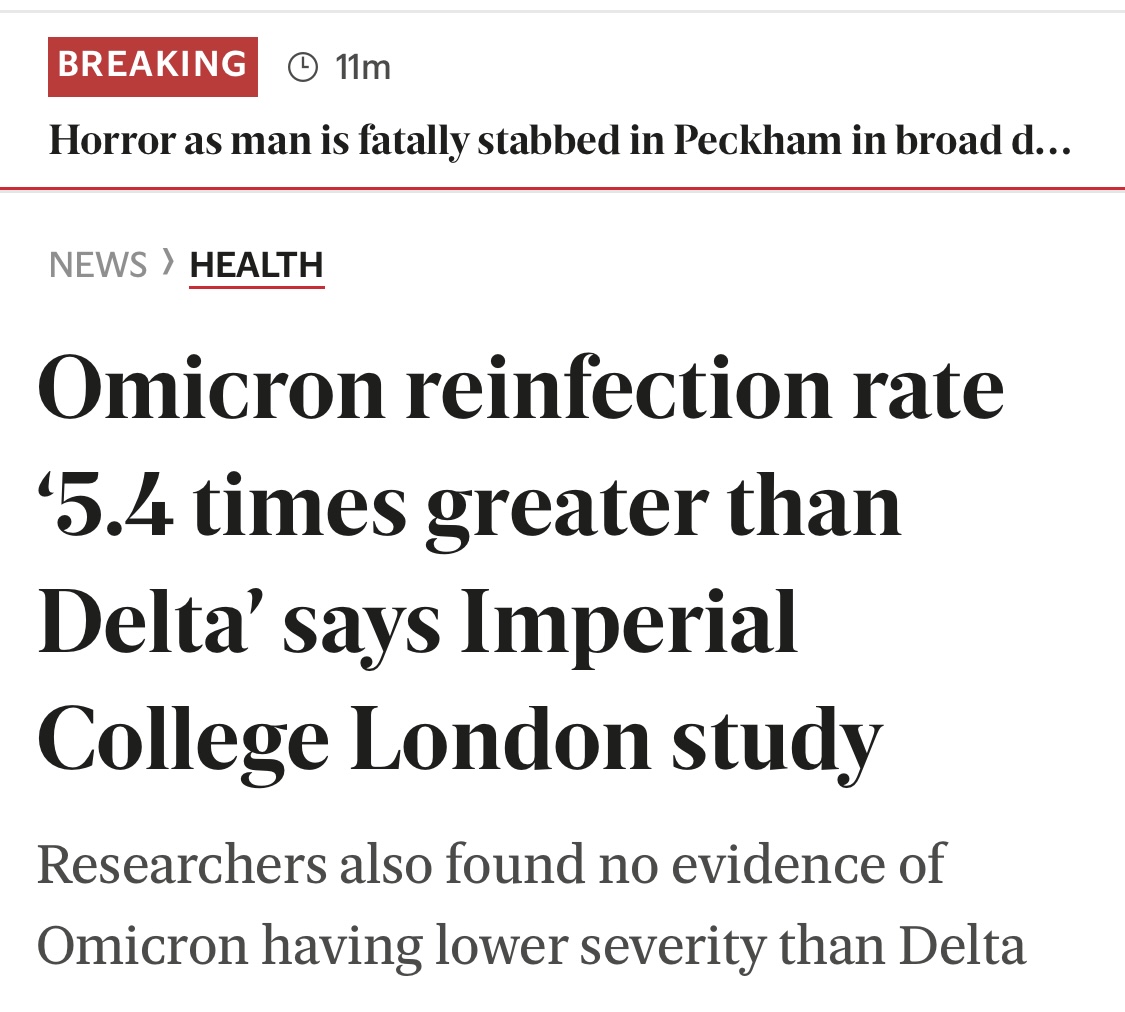Viewport: 1125px width, 1012px height.
Task: Go to the NEWS breadcrumb
Action: pos(98,265)
